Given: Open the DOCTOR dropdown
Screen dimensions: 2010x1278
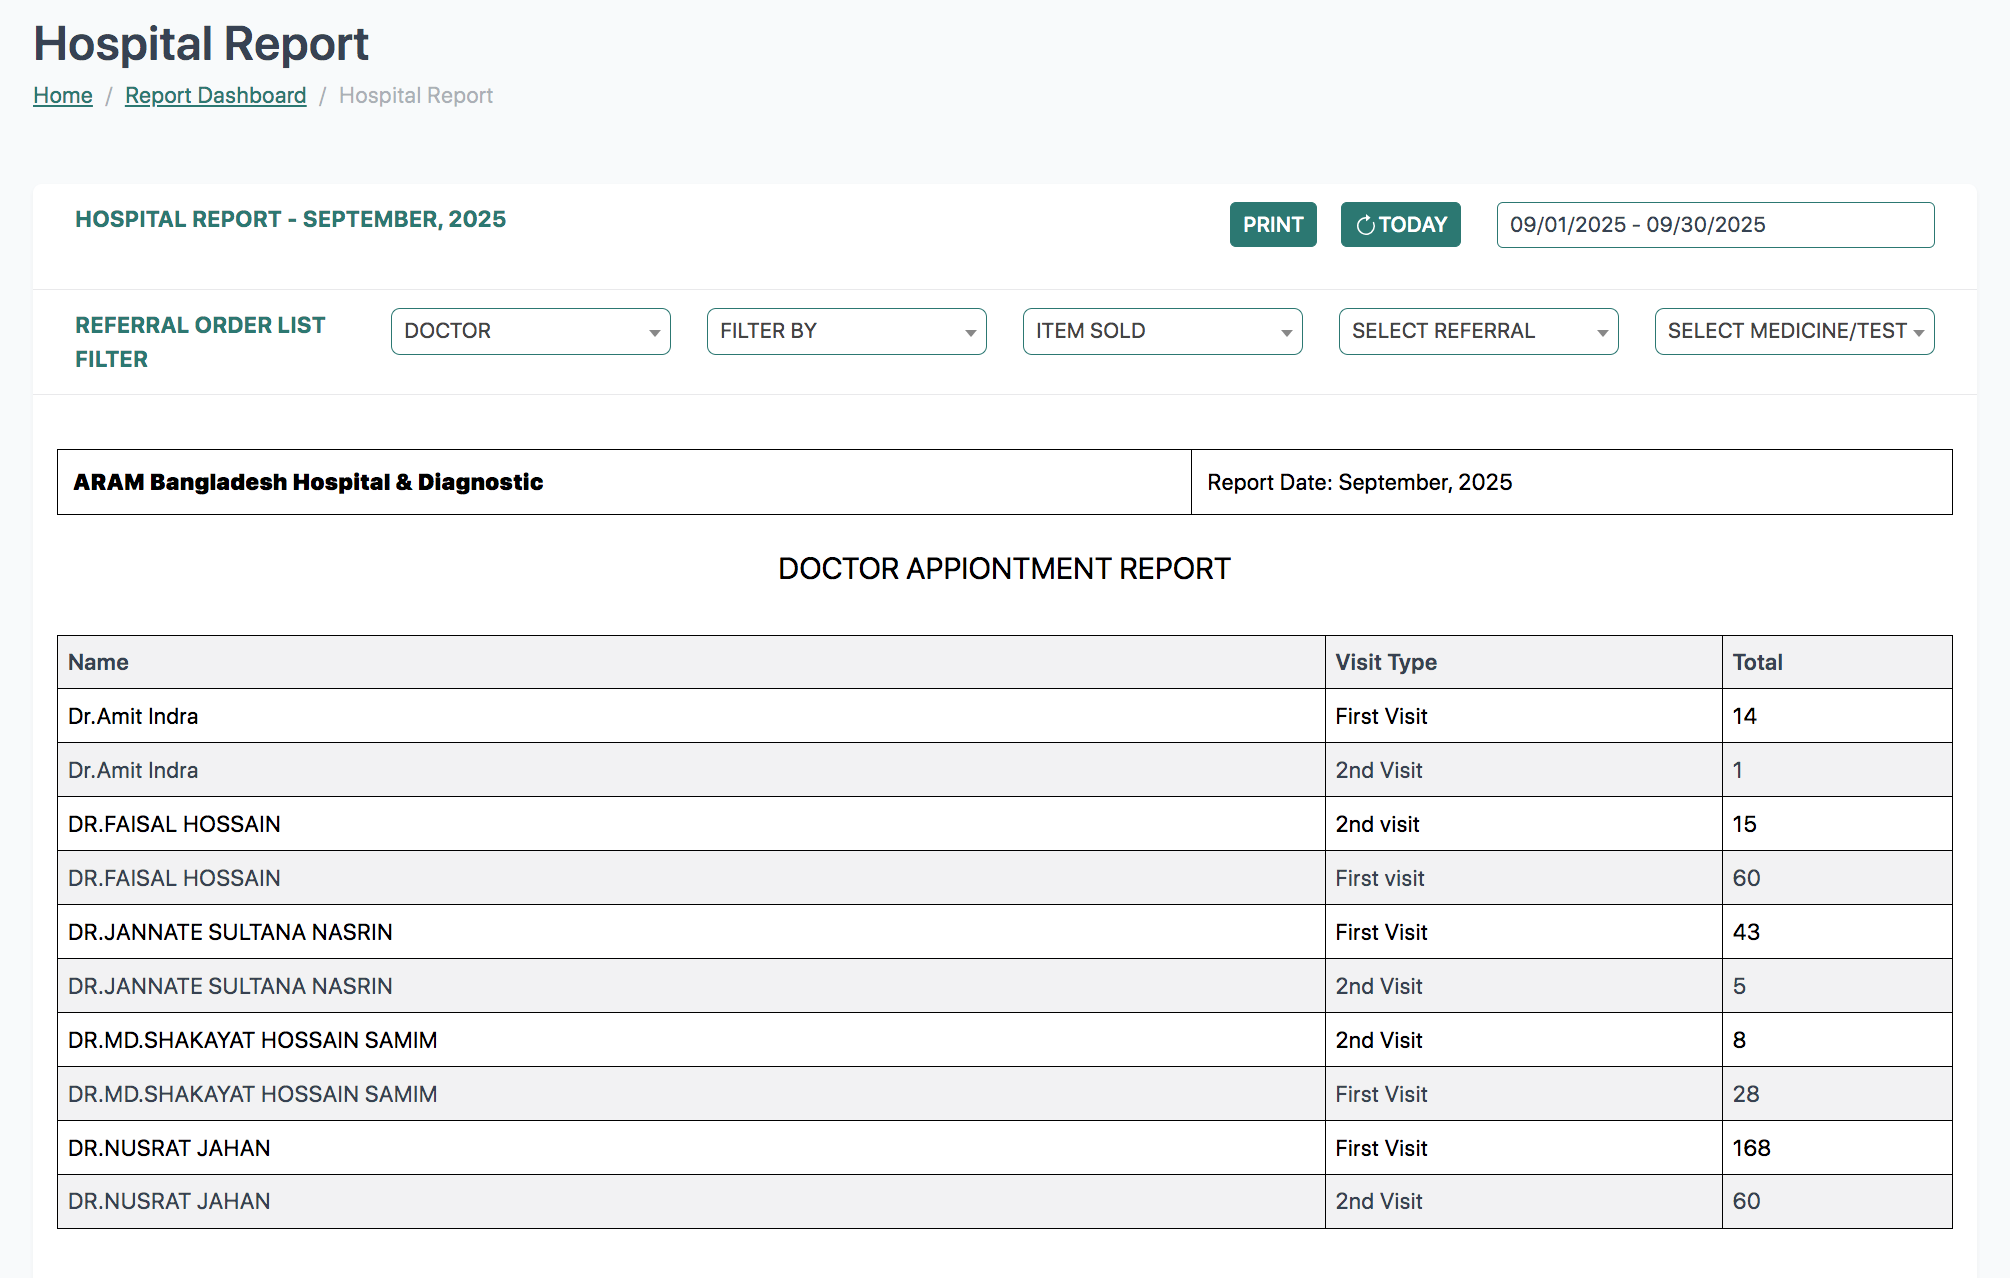Looking at the screenshot, I should coord(530,331).
